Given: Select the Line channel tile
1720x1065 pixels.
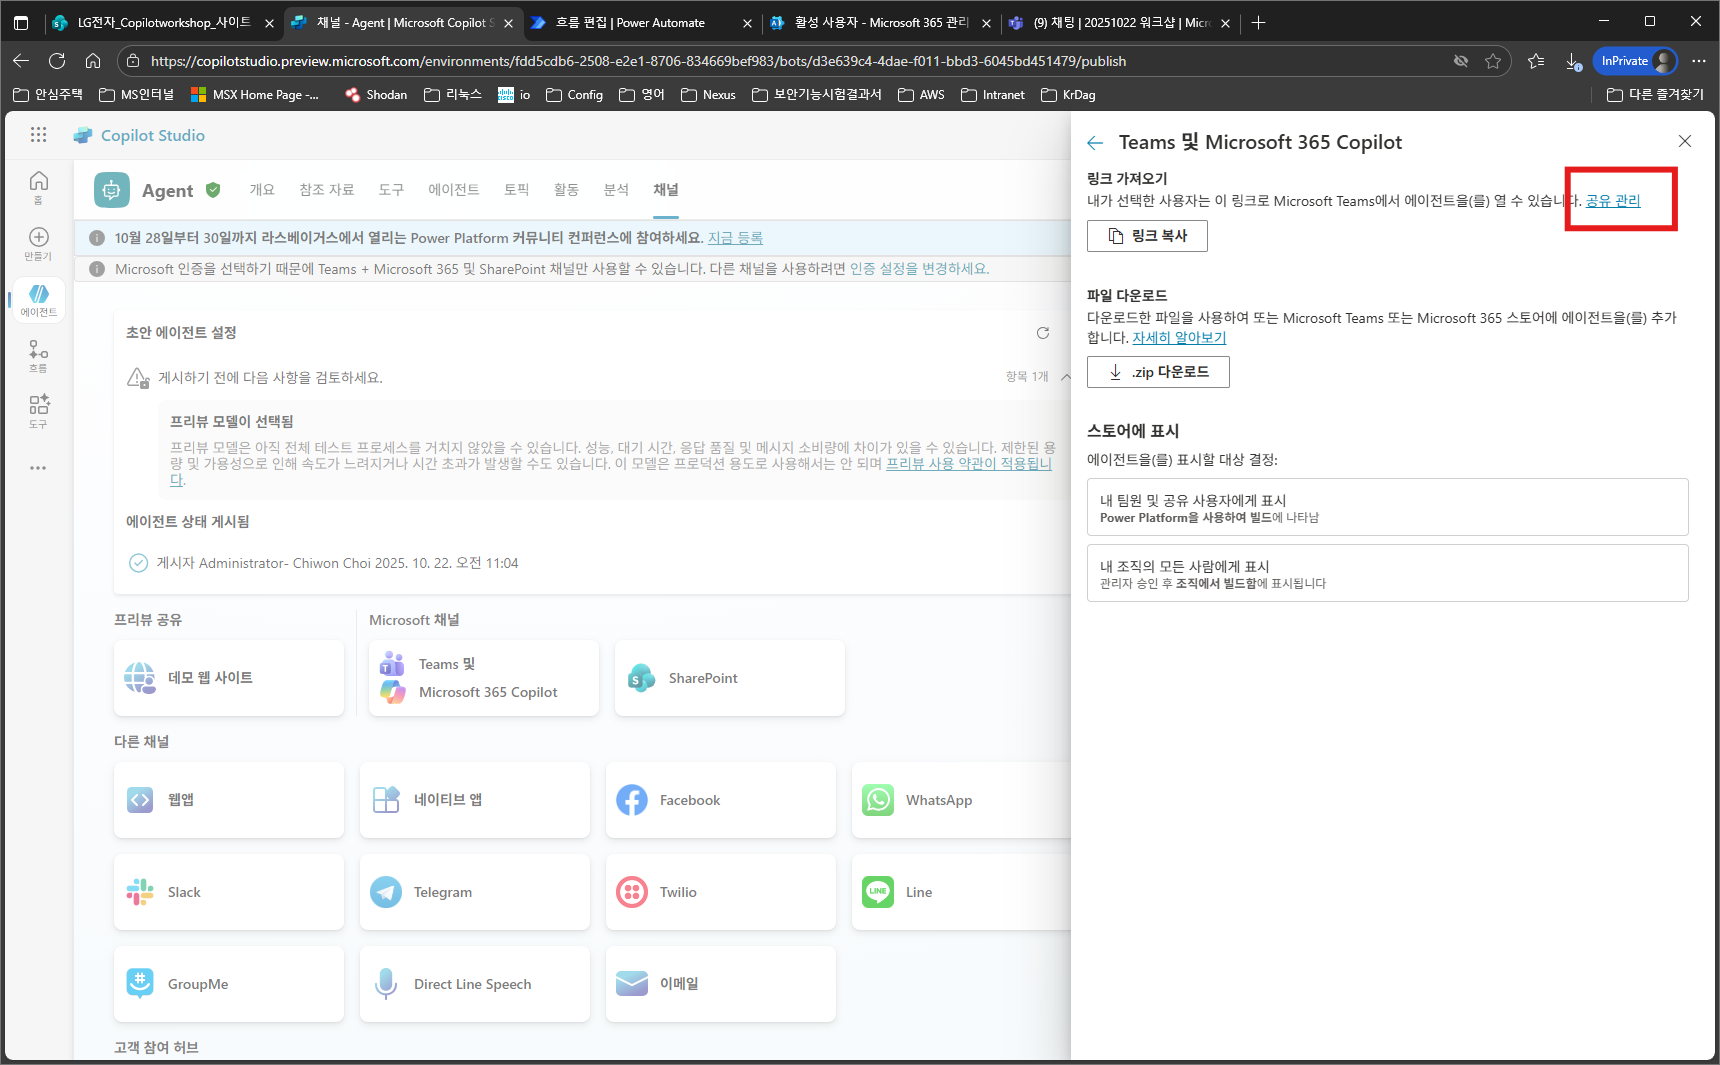Looking at the screenshot, I should (961, 892).
